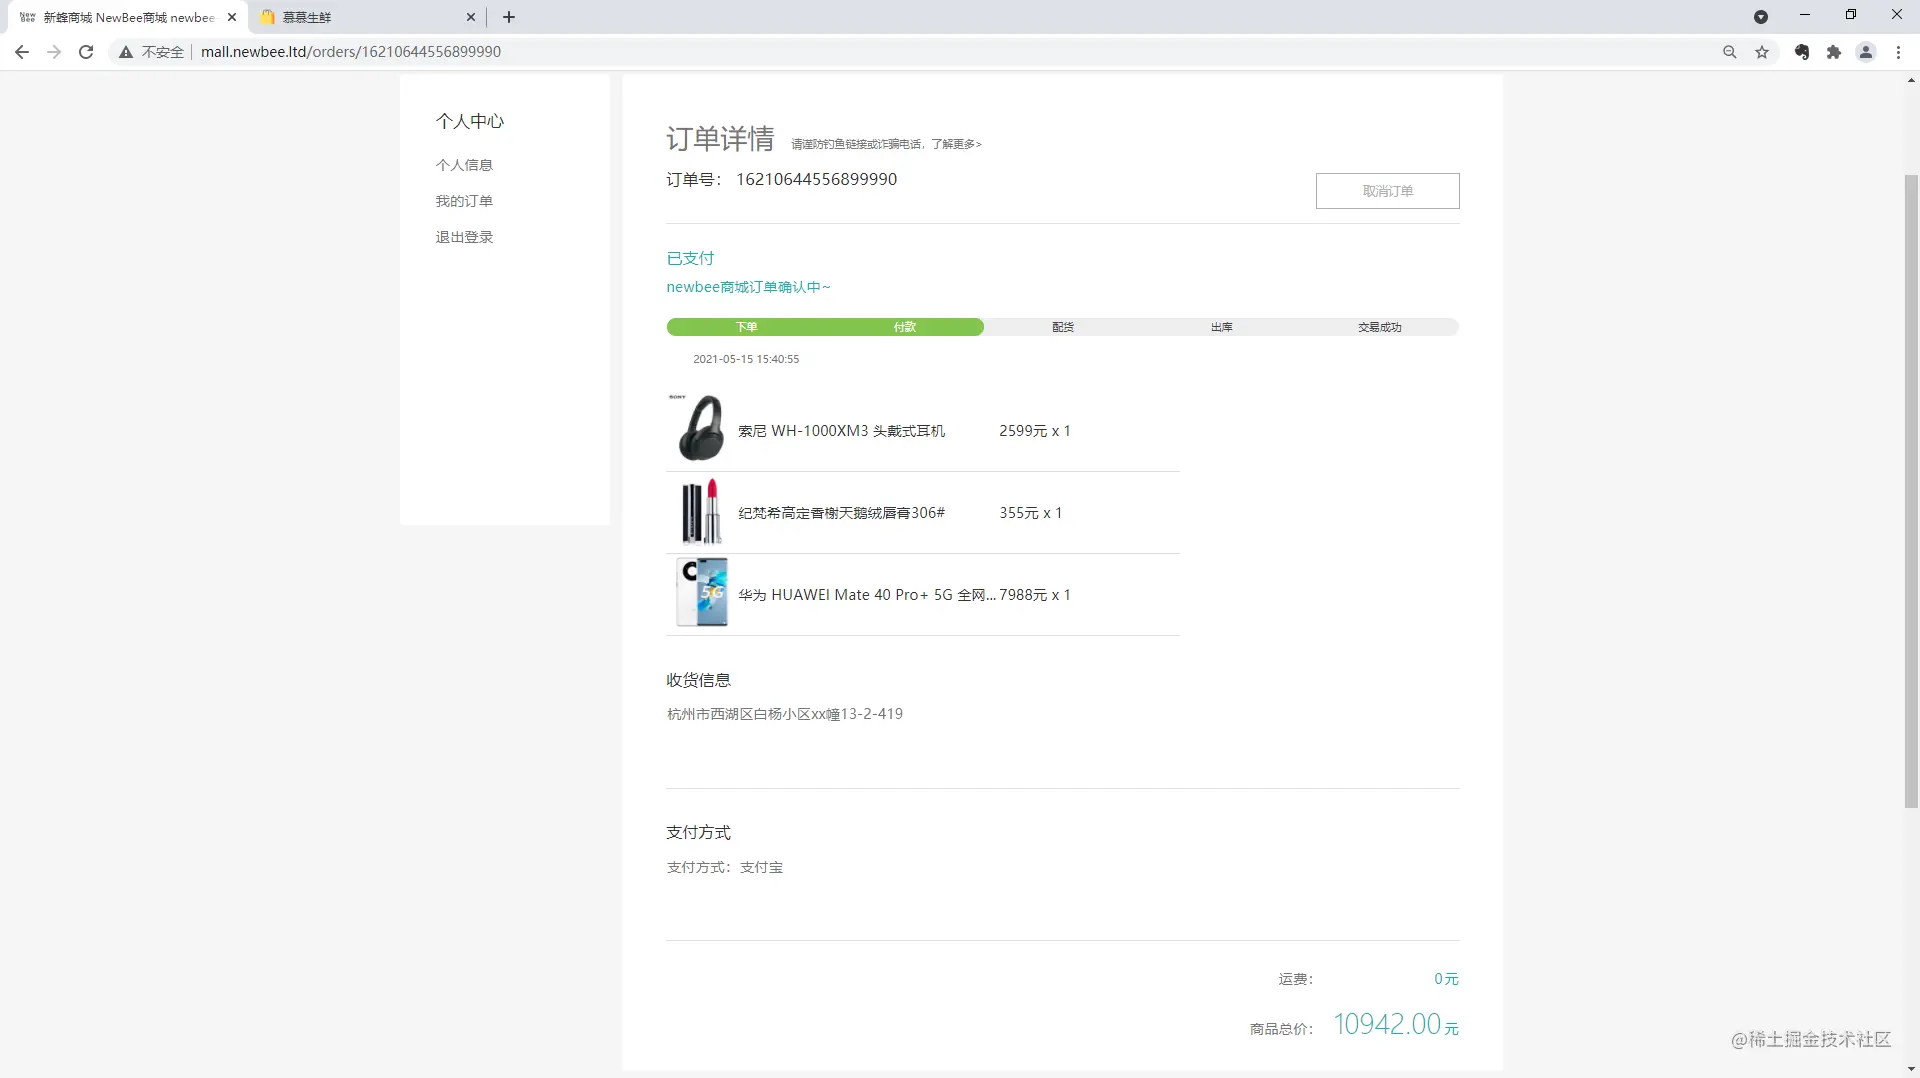Screen dimensions: 1920x1078
Task: Click the 支付方式: 支付宝 line
Action: point(725,867)
